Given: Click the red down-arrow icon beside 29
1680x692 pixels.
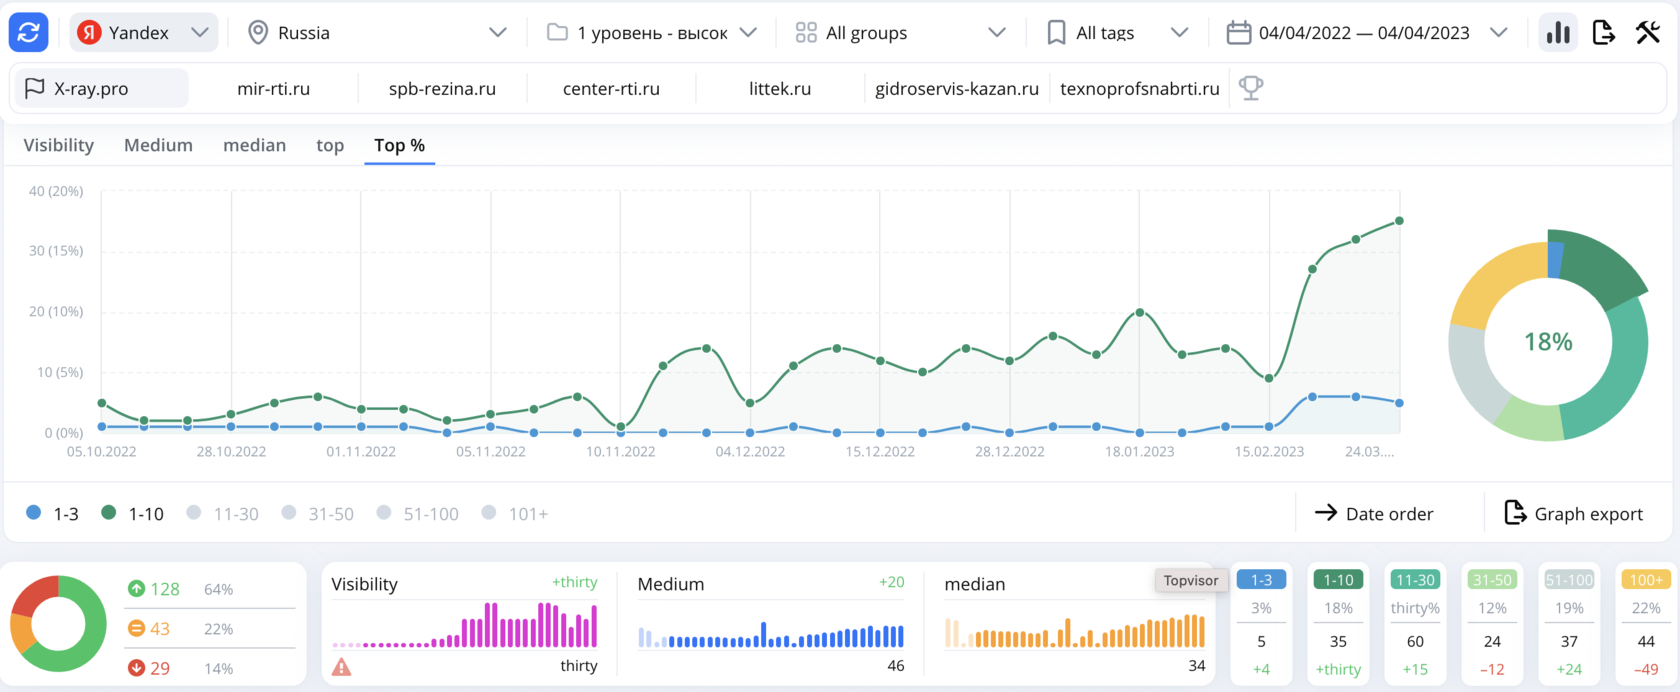Looking at the screenshot, I should pyautogui.click(x=136, y=668).
